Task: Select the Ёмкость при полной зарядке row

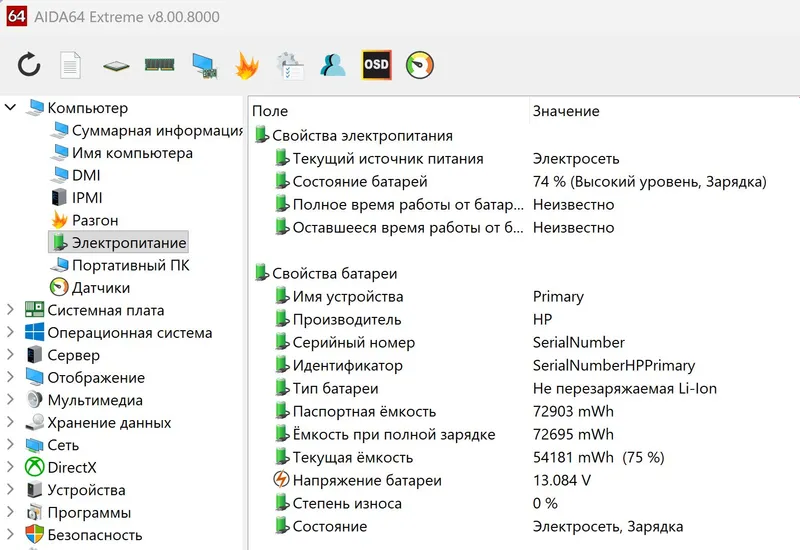Action: (x=524, y=434)
